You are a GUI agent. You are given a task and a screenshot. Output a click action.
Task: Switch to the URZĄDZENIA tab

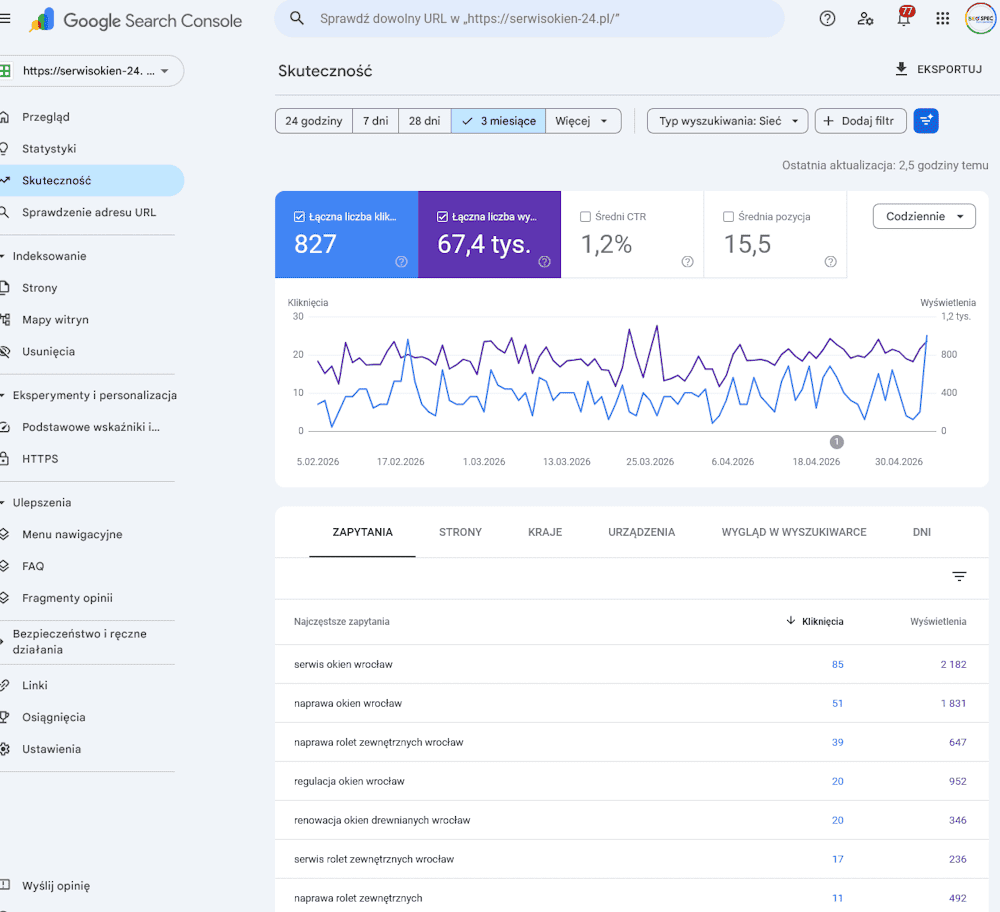642,532
